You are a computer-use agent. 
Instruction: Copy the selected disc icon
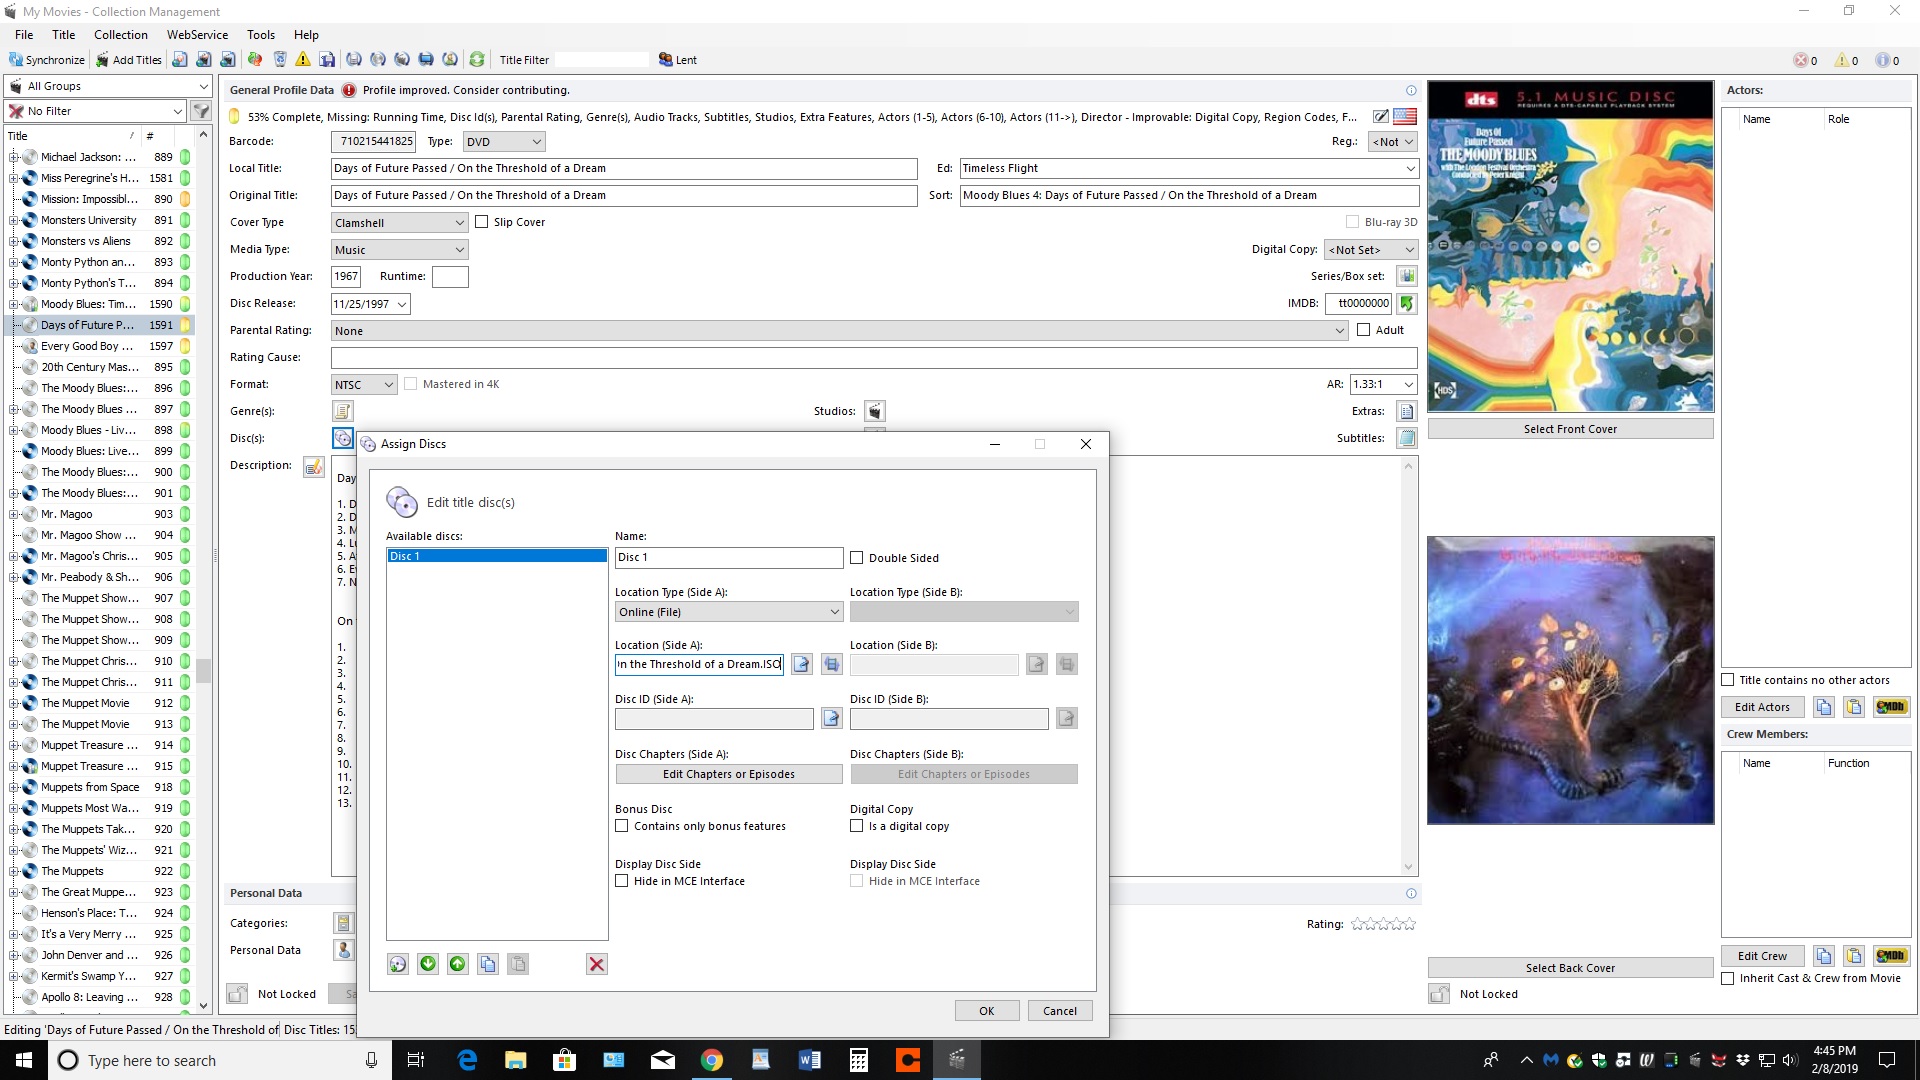[487, 964]
